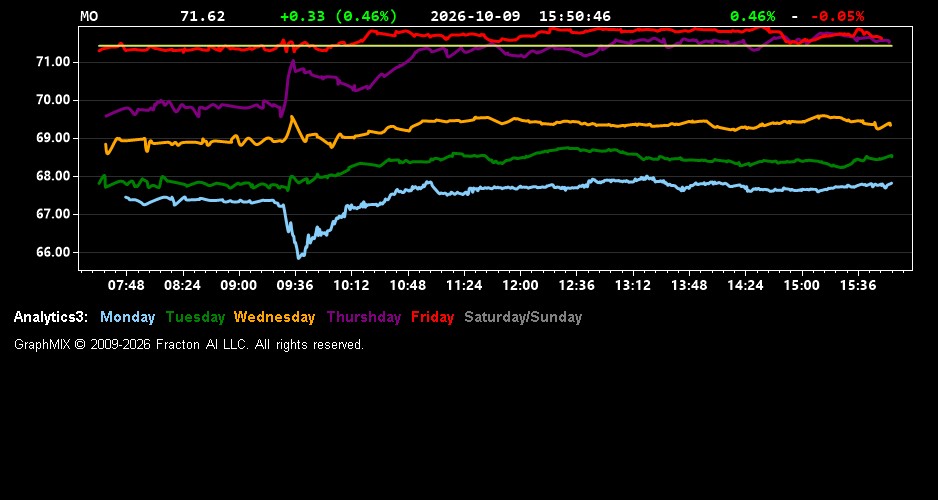This screenshot has width=938, height=500.
Task: Click the orange Wednesday line's 09:36 spike
Action: (292, 118)
